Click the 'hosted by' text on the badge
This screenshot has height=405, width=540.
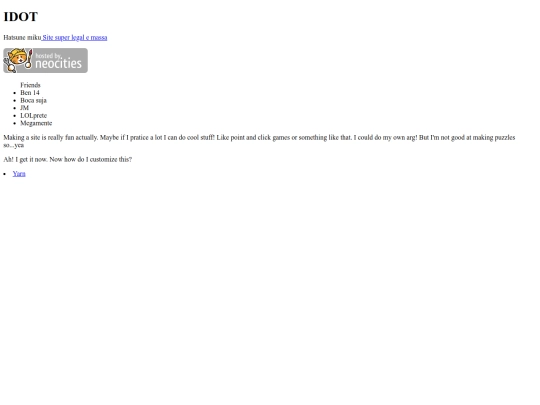pyautogui.click(x=49, y=55)
